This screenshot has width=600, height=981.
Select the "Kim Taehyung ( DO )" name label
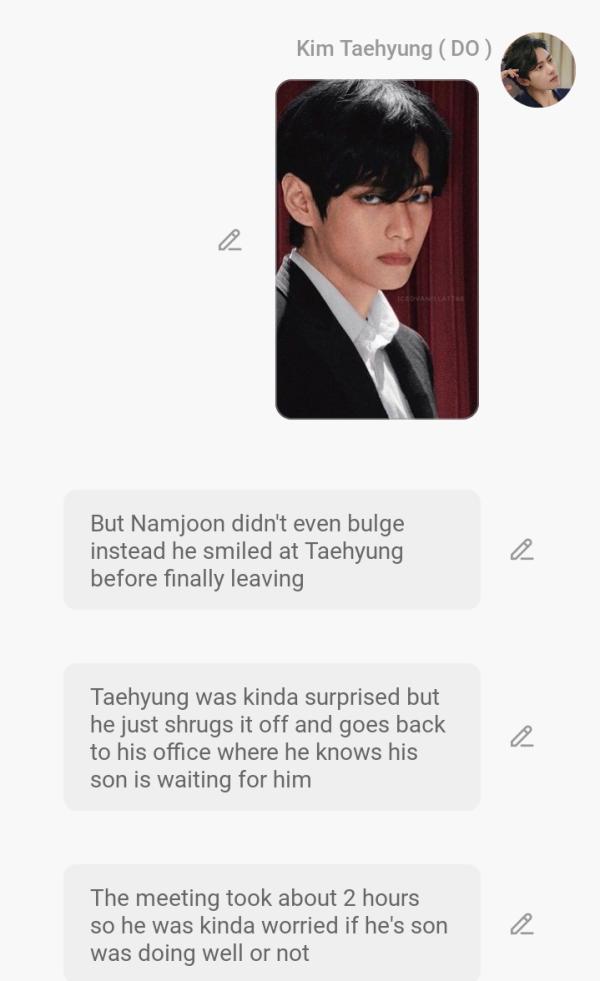click(394, 49)
